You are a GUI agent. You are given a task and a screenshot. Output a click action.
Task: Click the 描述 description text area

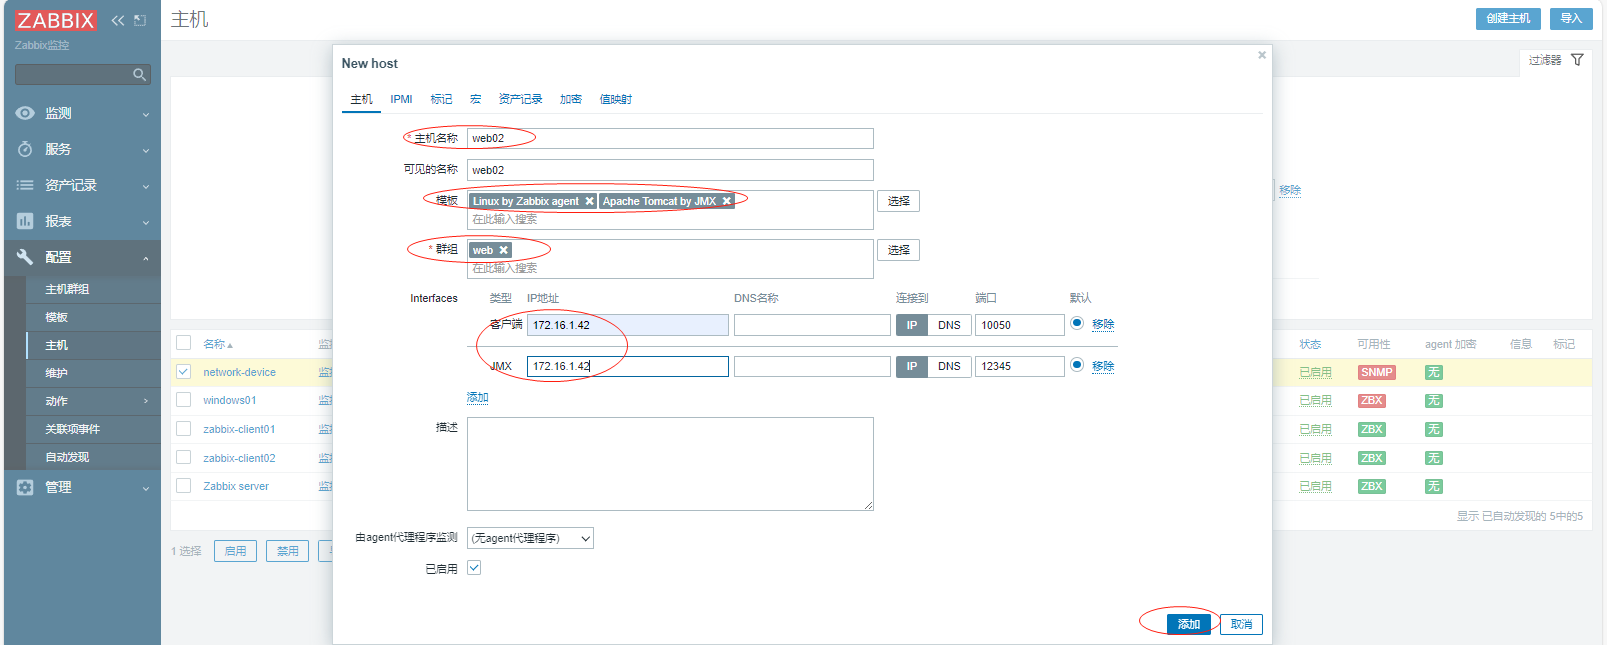[670, 464]
